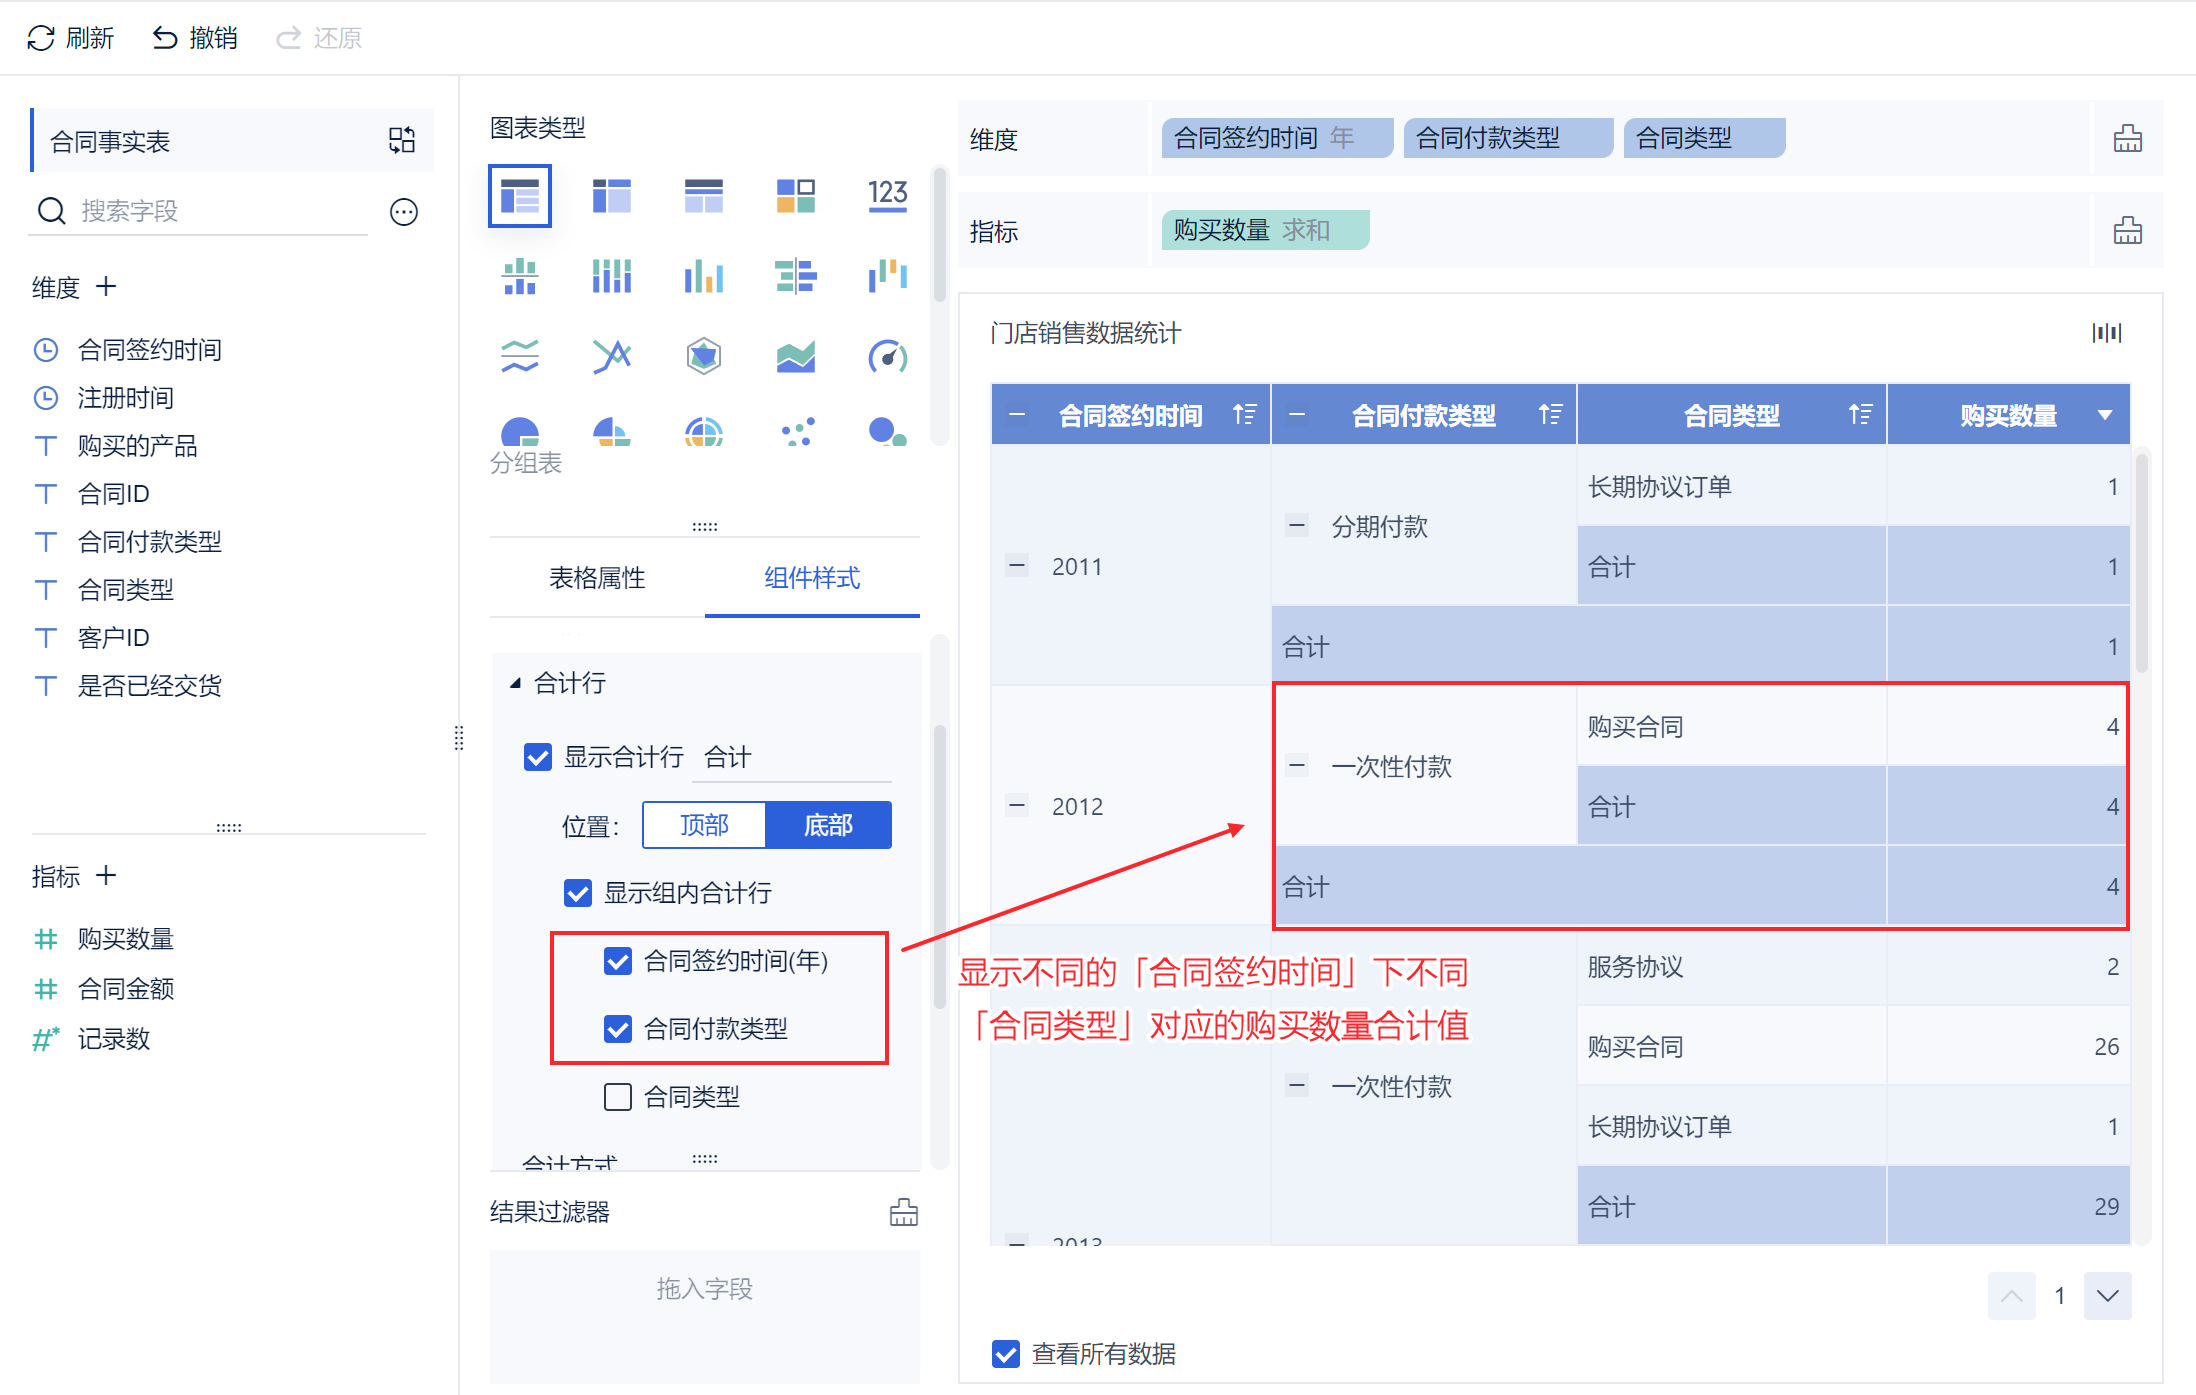Add a new metric with plus icon
The width and height of the screenshot is (2196, 1395).
(x=106, y=876)
